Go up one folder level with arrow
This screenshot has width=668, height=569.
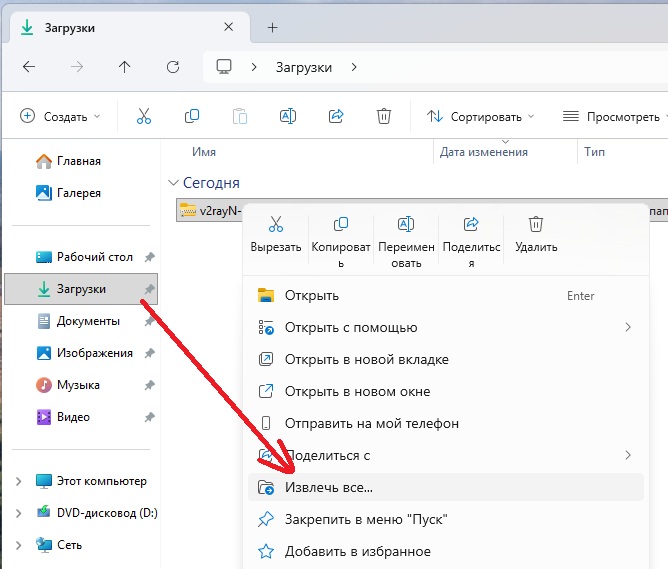click(x=124, y=67)
